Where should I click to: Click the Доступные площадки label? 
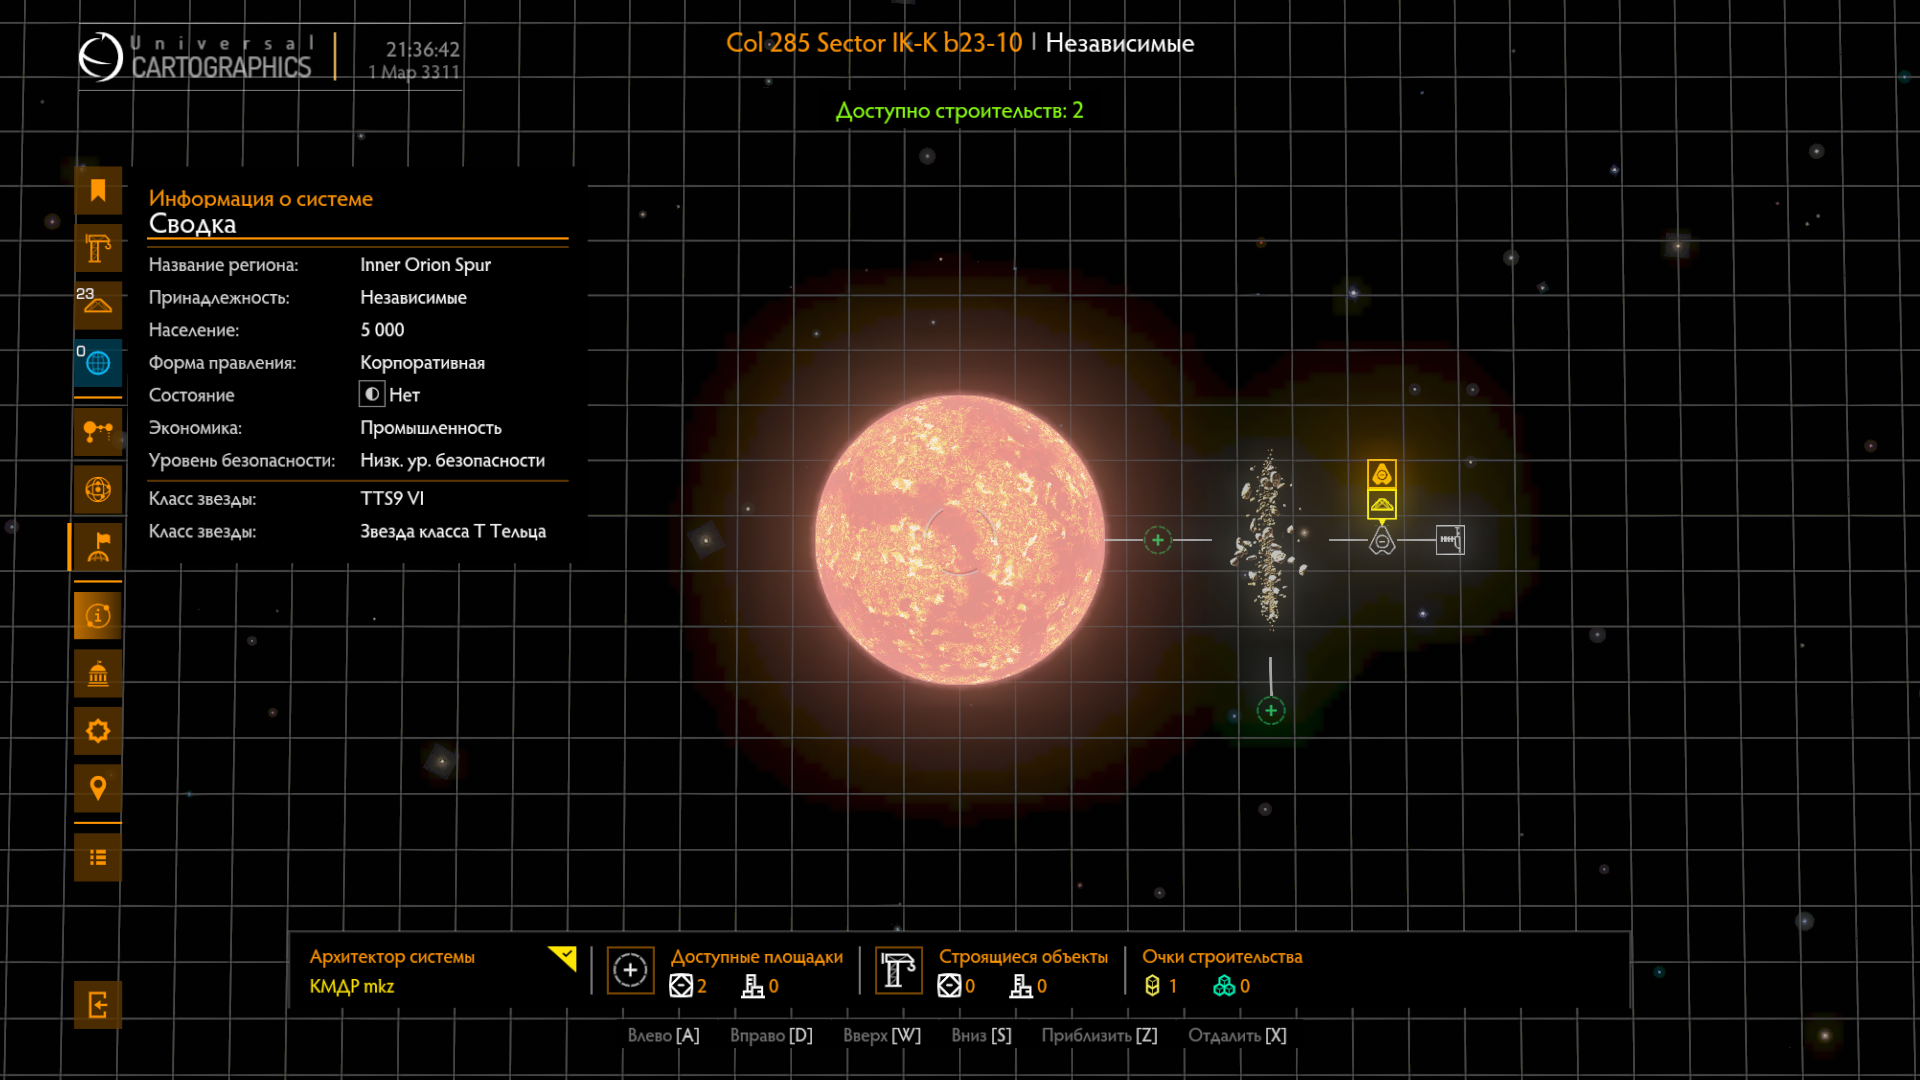pos(757,957)
